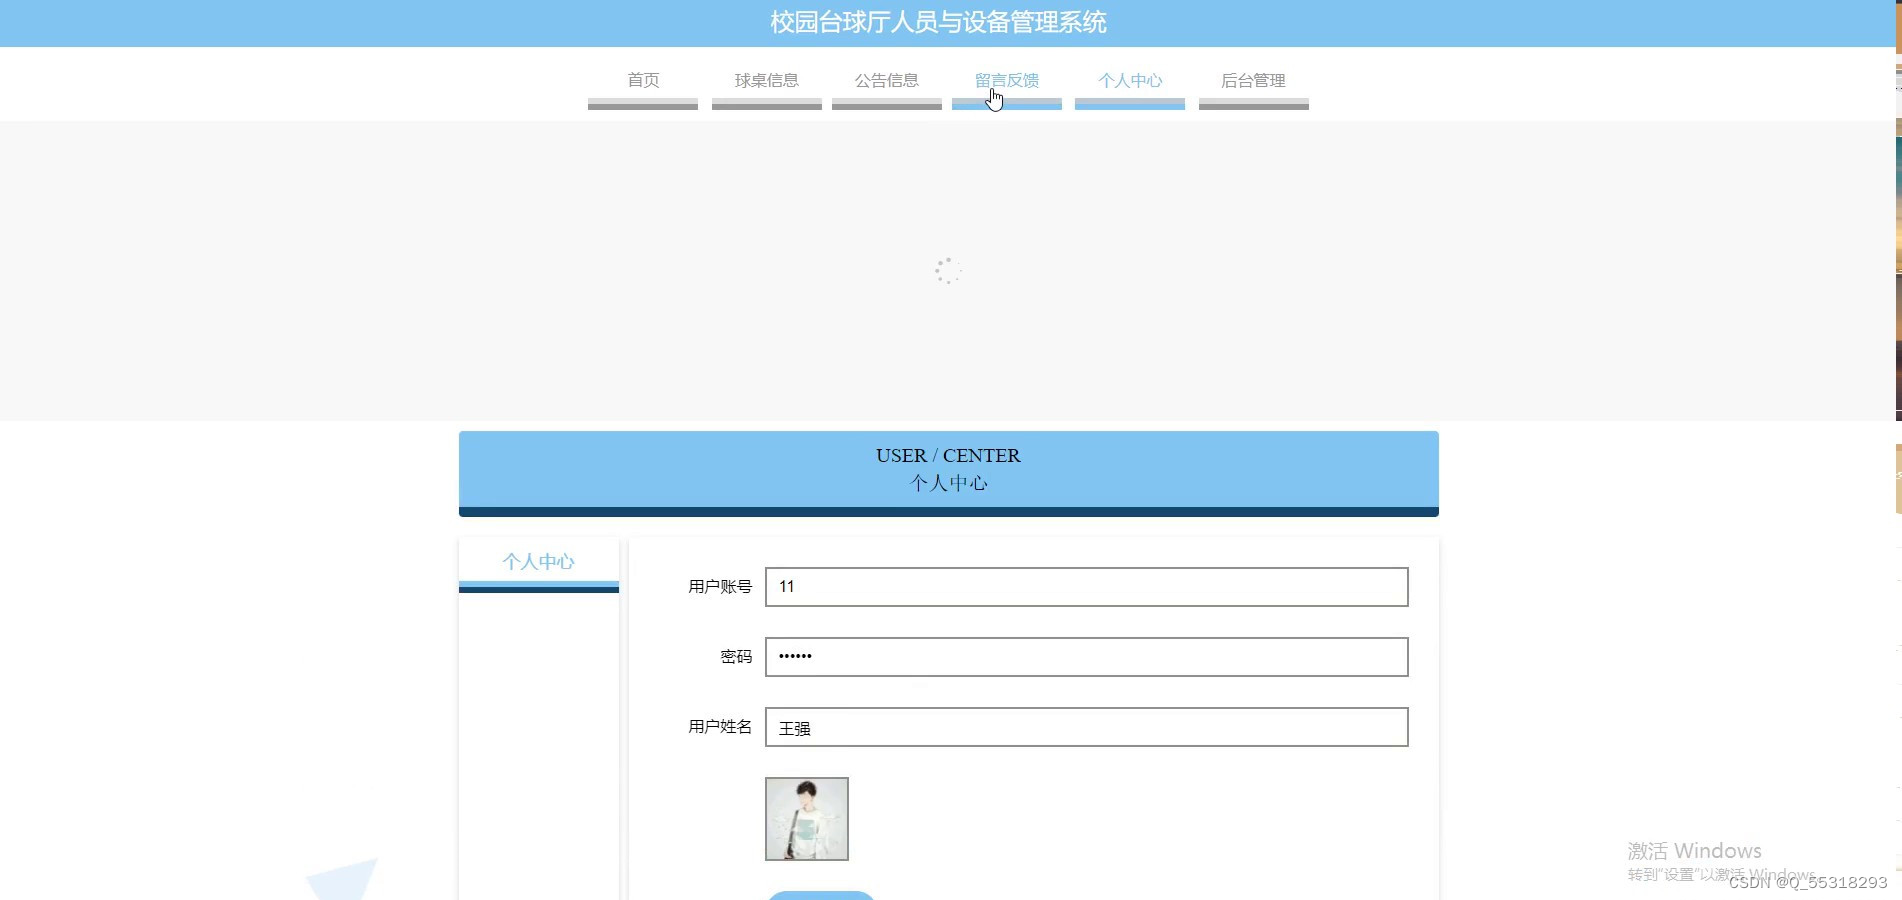Open the 首页 navigation tab
Viewport: 1902px width, 900px height.
[642, 81]
